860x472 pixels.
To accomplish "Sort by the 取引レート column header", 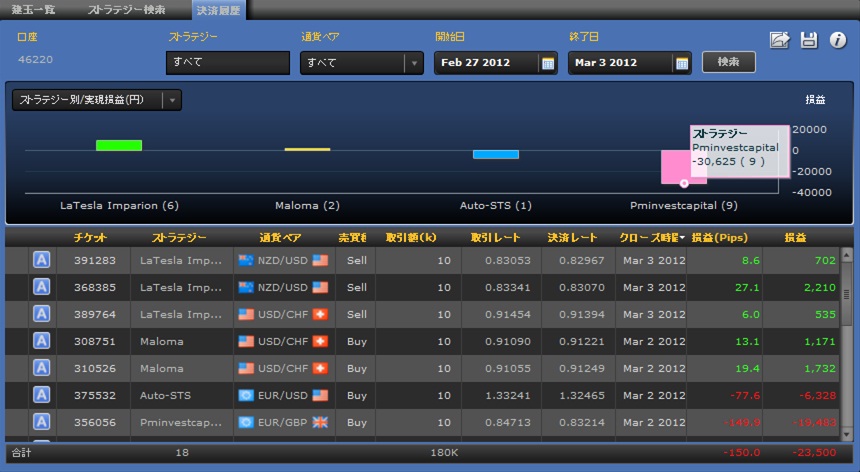I will [495, 237].
